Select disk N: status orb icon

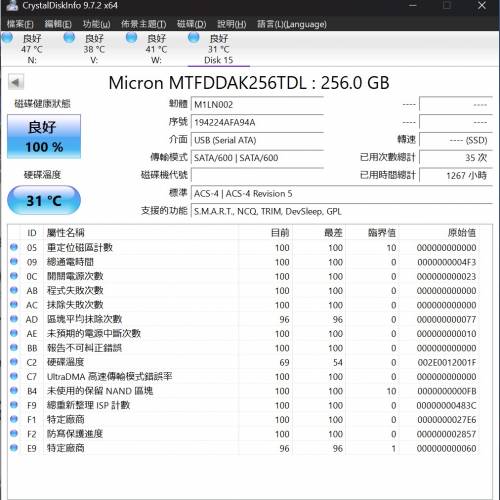point(7,37)
